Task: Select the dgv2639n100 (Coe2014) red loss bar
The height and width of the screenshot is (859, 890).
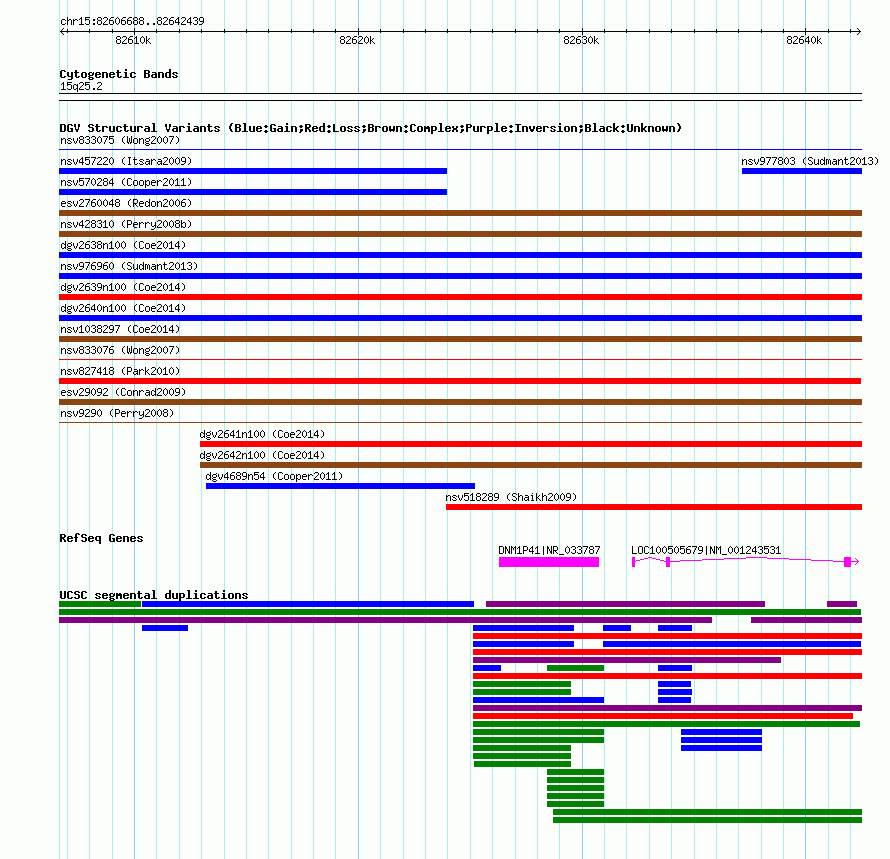Action: click(460, 297)
